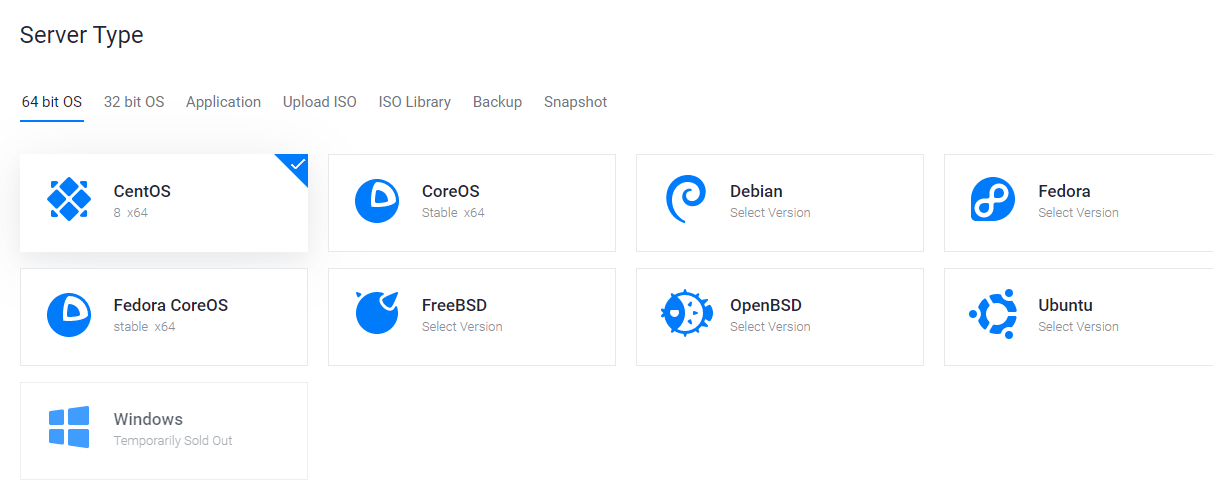Click the Windows logo icon

pyautogui.click(x=69, y=427)
